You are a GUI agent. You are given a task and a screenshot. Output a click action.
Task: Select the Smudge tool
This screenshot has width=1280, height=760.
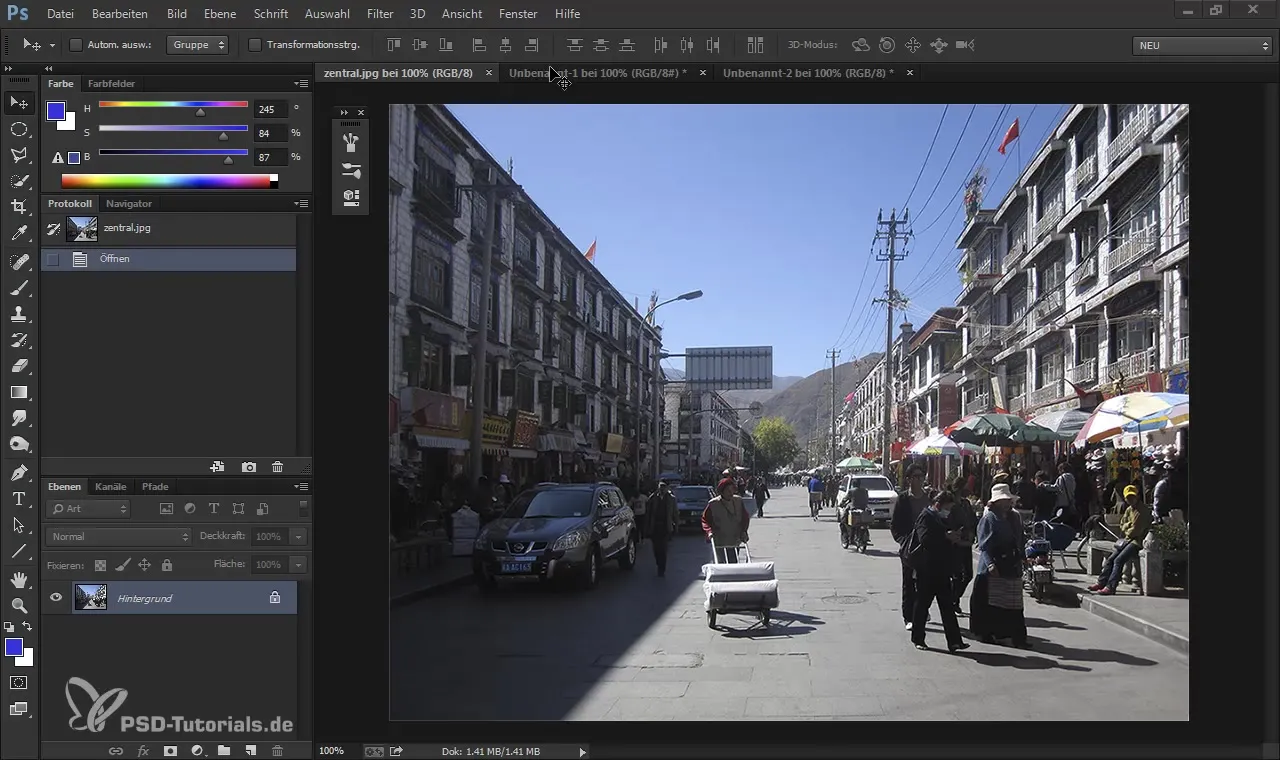pyautogui.click(x=19, y=418)
